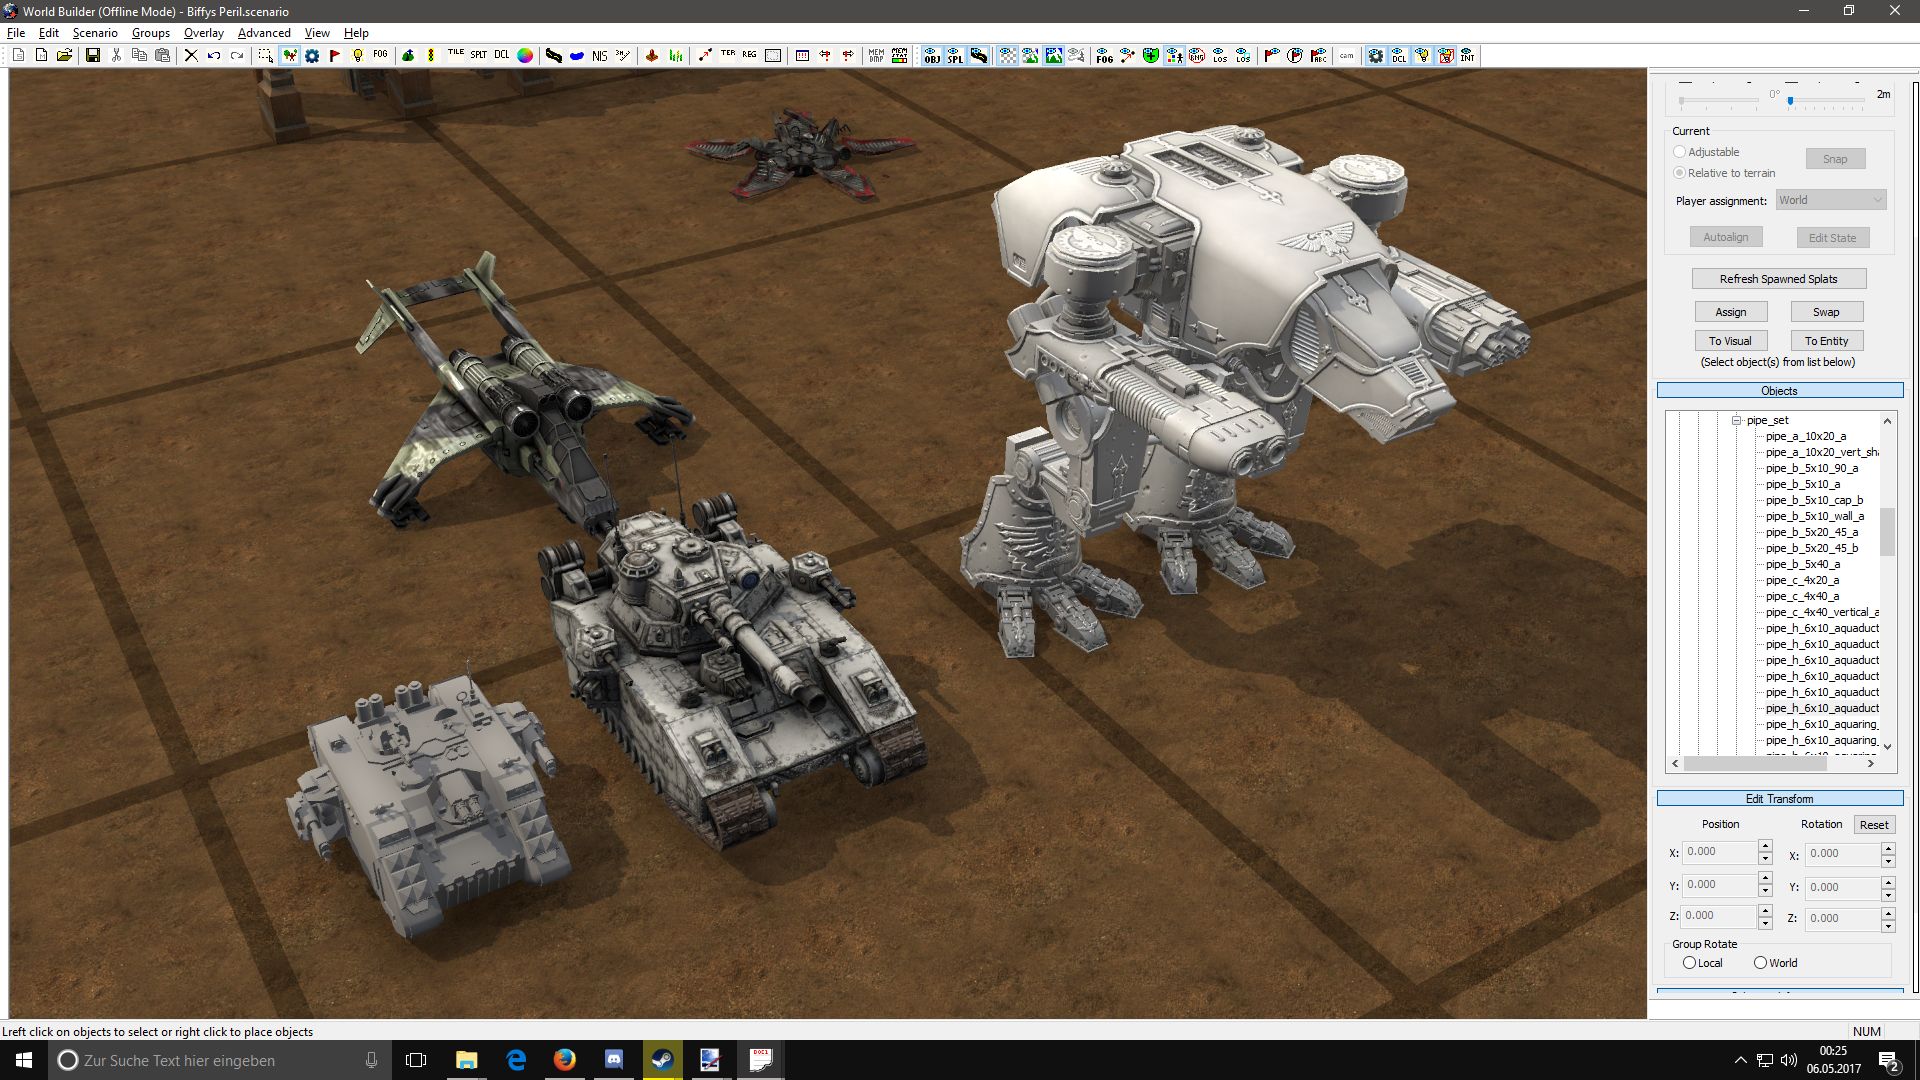Collapse the Objects panel header
Screen dimensions: 1920x1080
click(1779, 391)
